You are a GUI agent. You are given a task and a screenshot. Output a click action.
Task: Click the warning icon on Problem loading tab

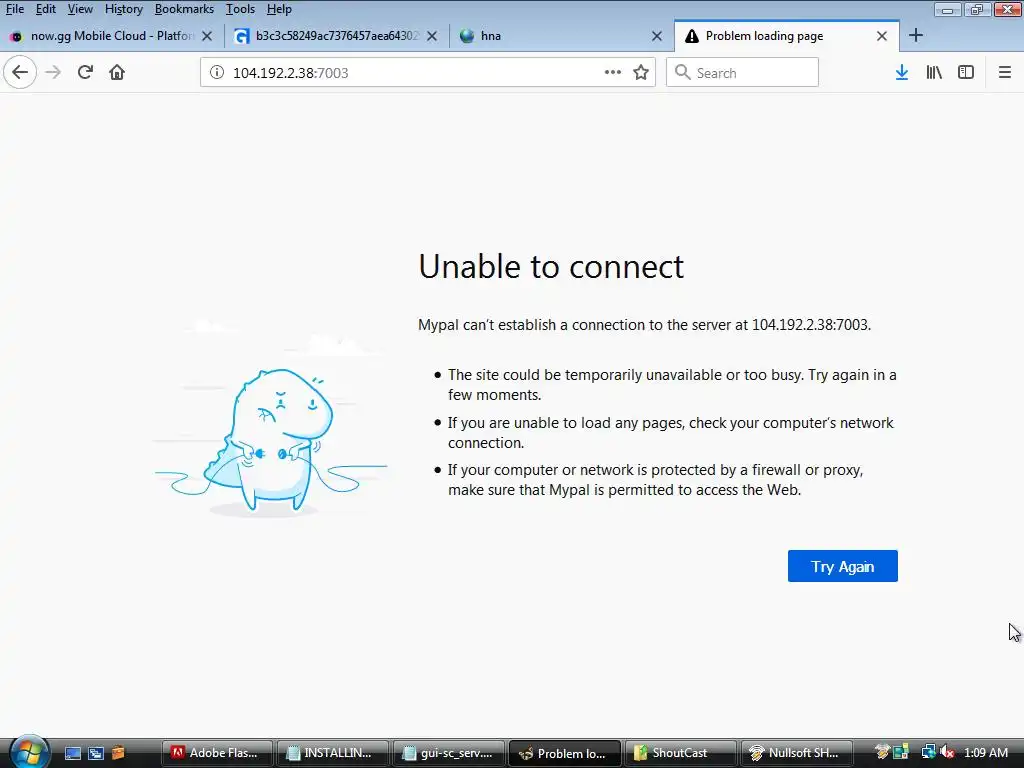pos(692,37)
